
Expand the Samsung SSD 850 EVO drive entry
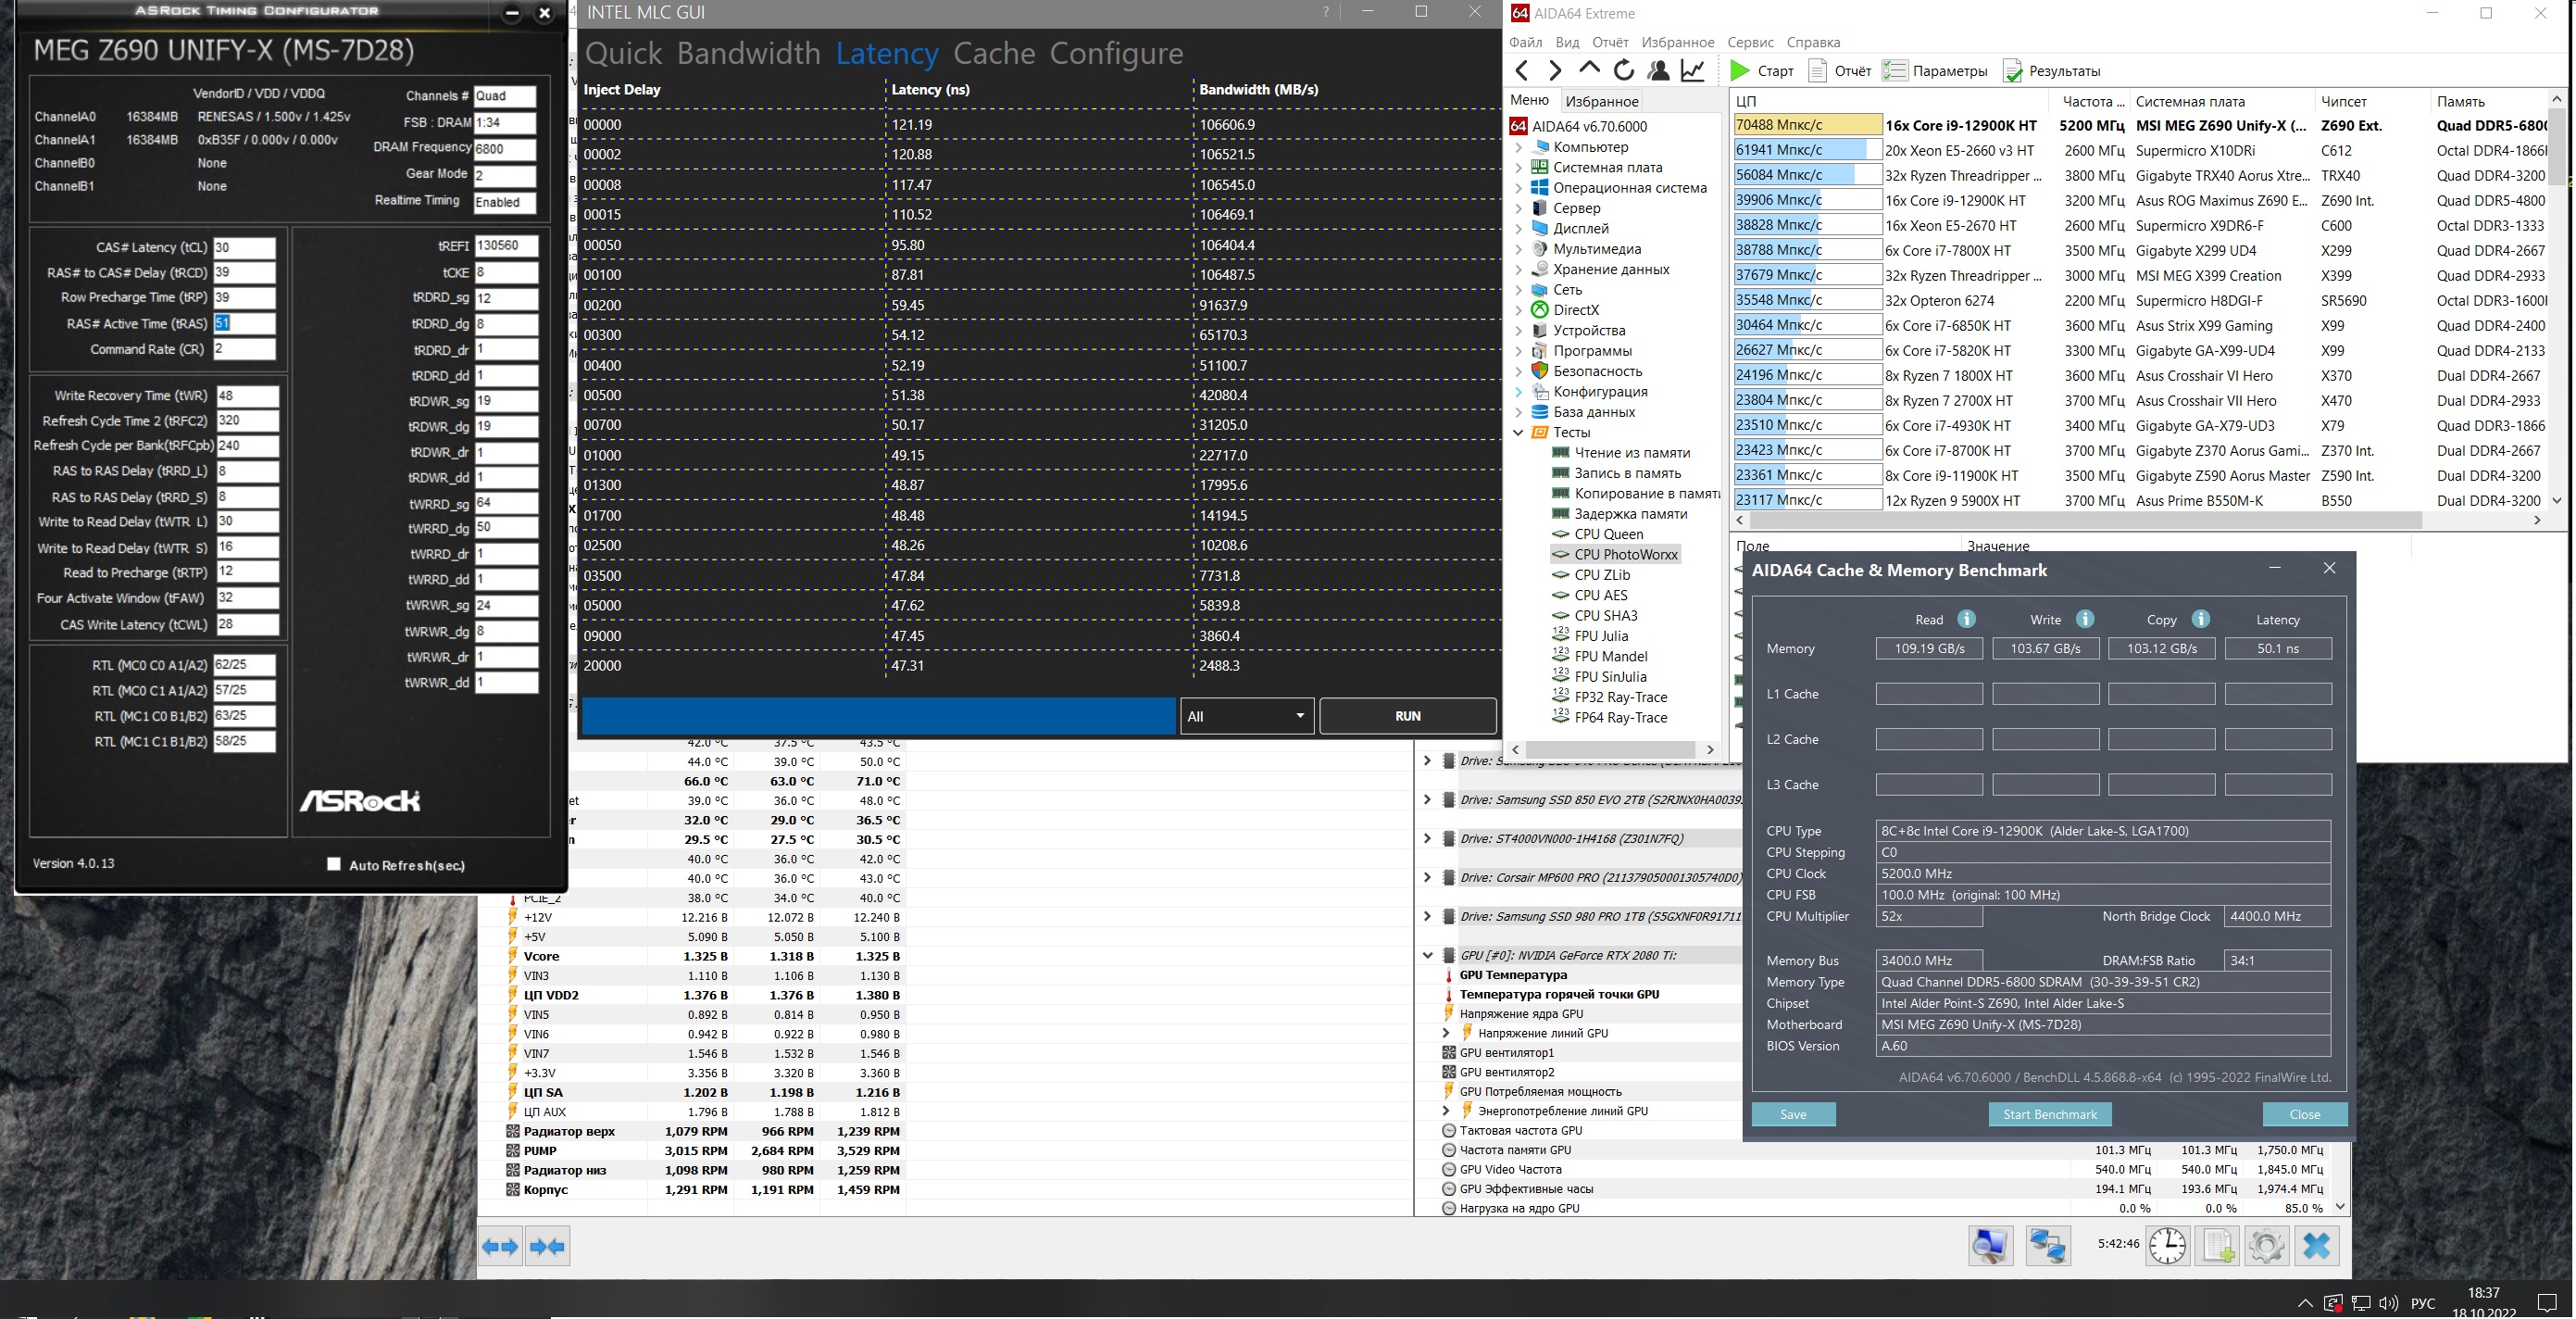pos(1427,799)
